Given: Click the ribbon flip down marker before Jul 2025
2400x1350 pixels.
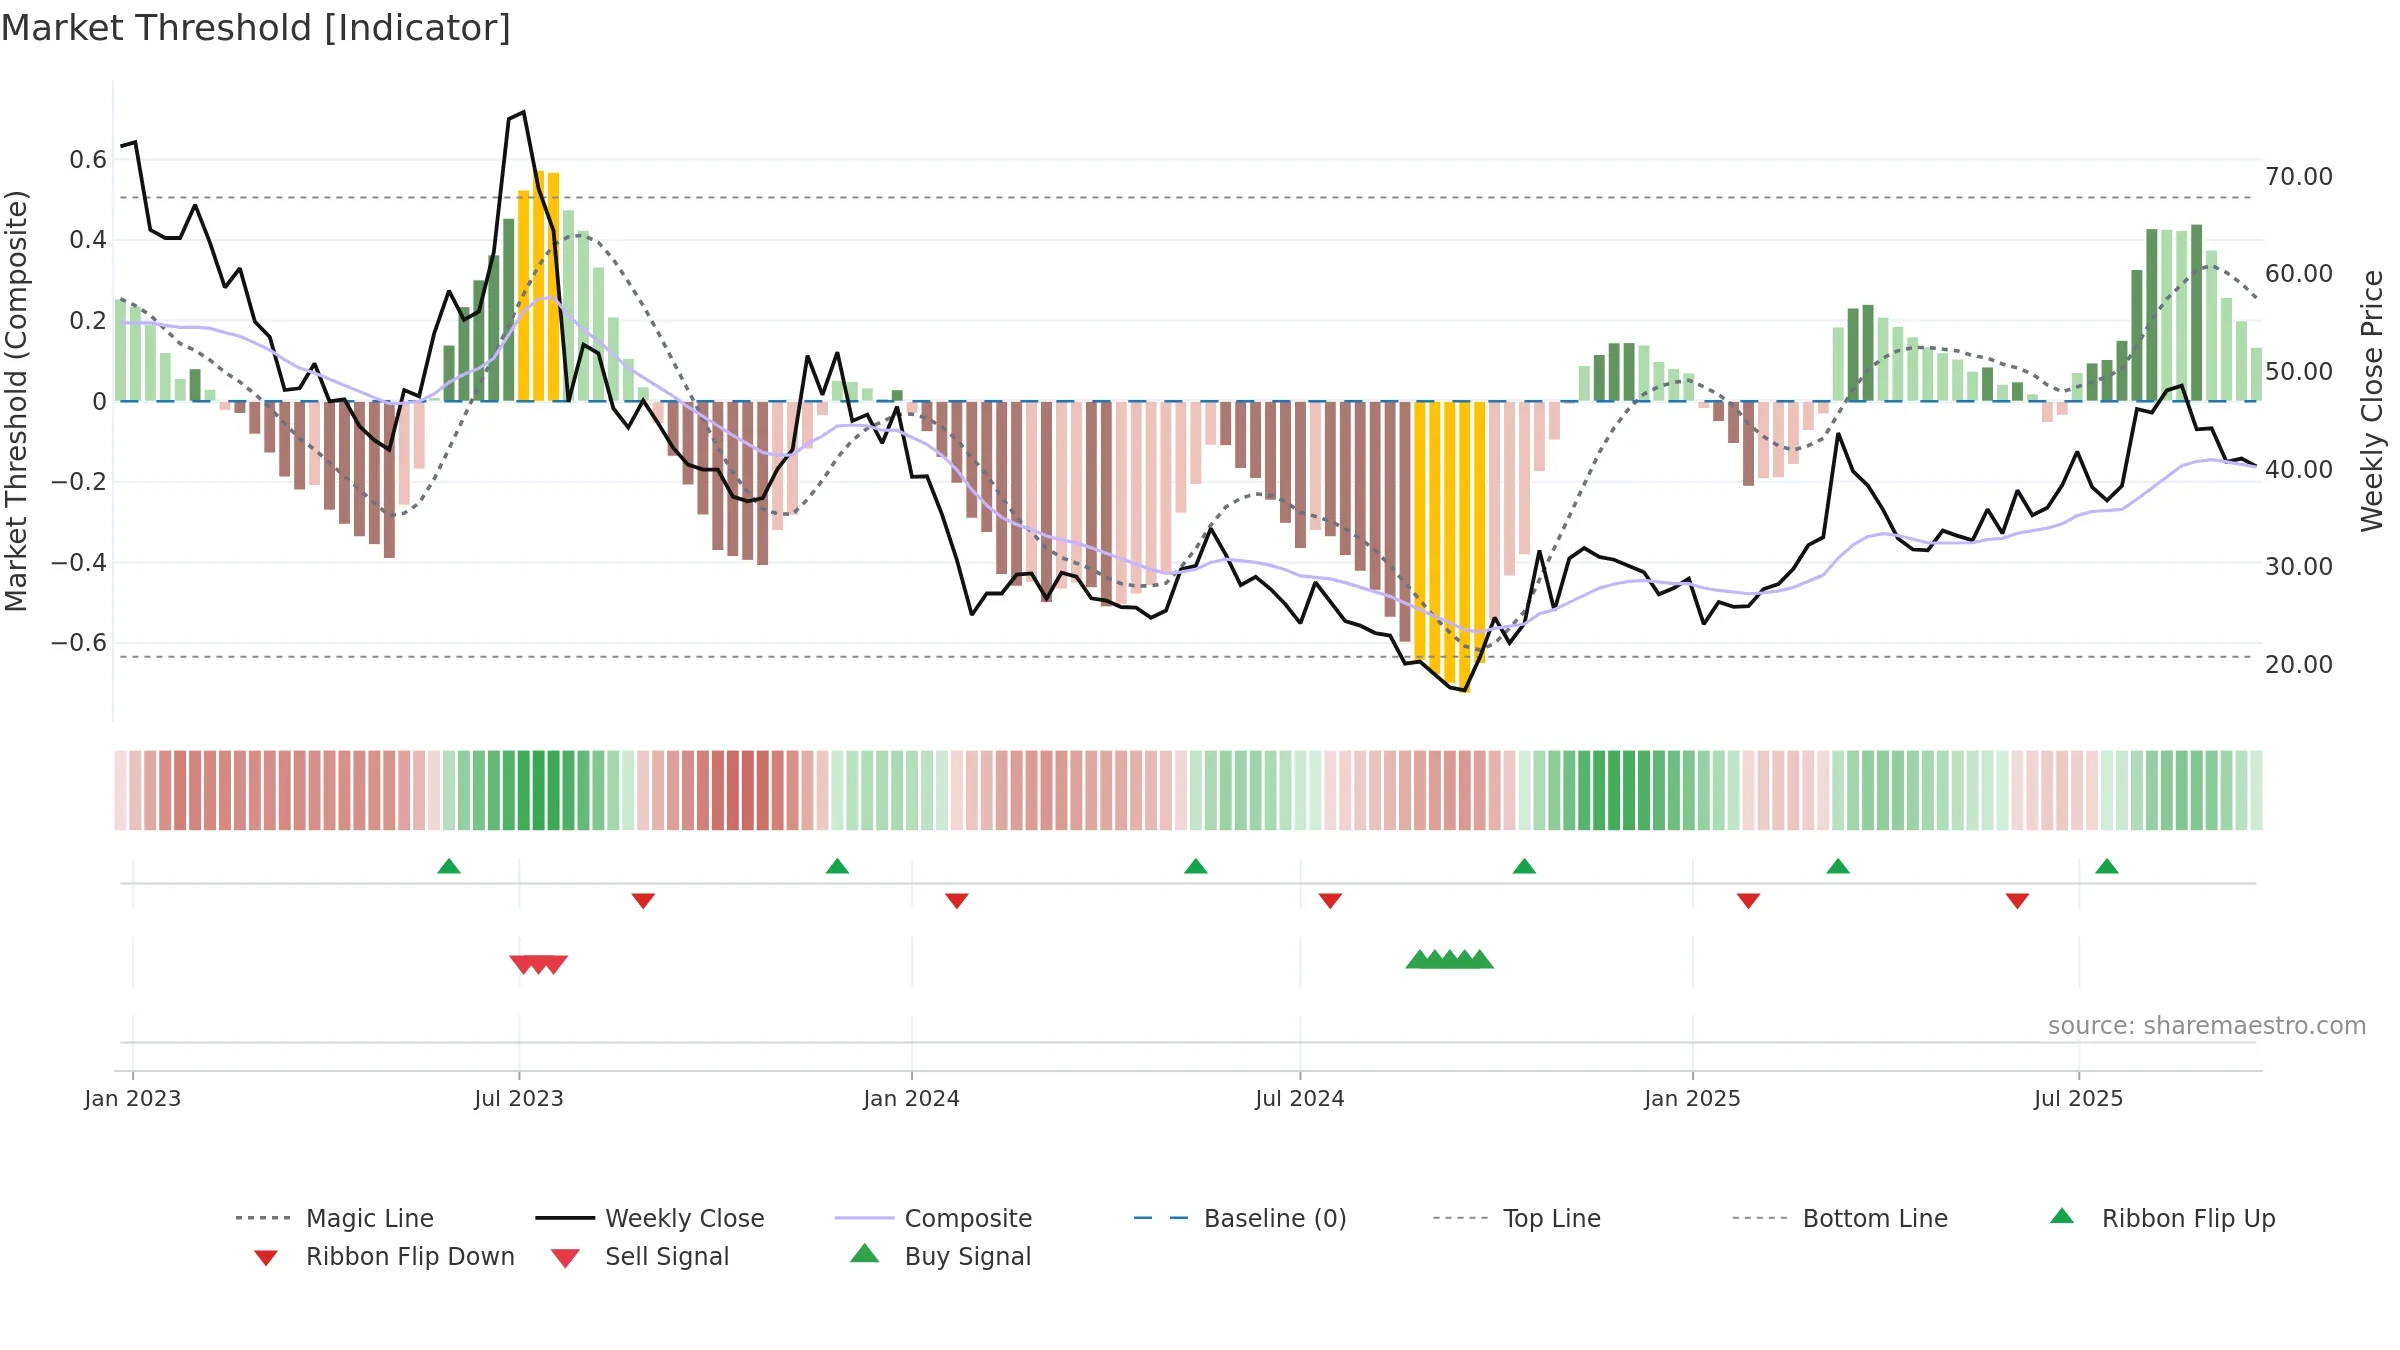Looking at the screenshot, I should (x=2017, y=901).
